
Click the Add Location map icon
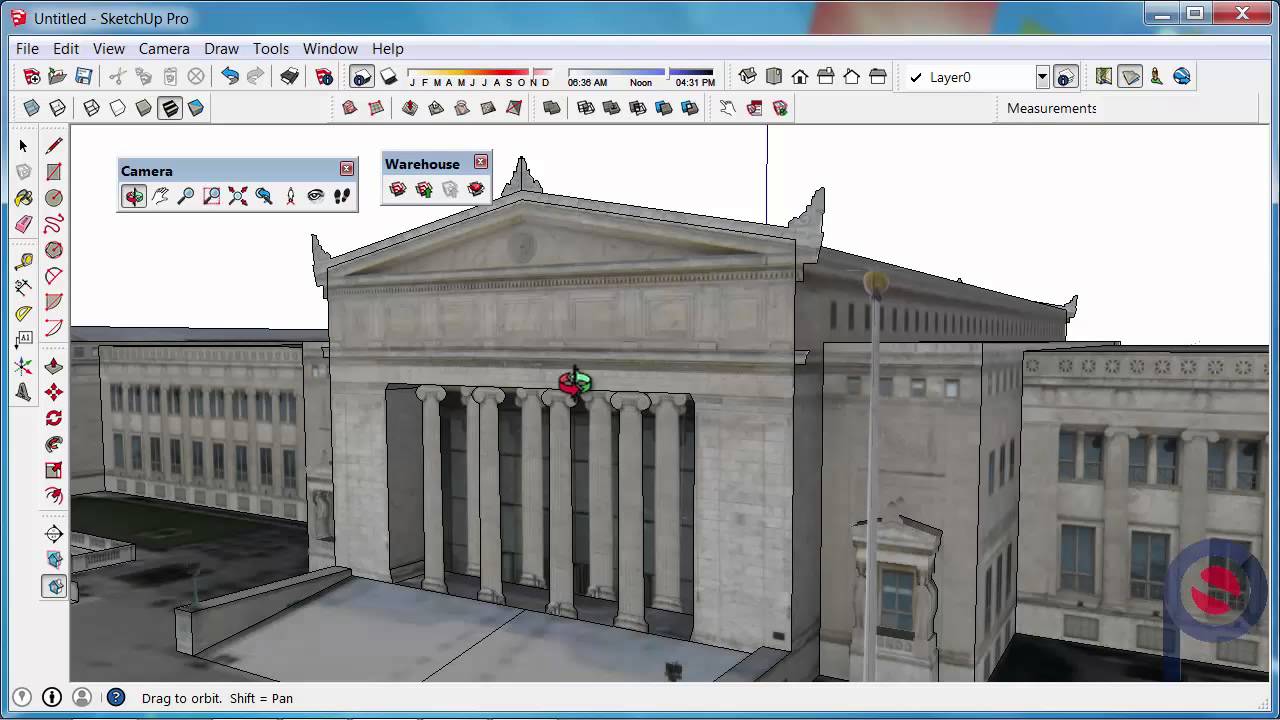(x=1104, y=76)
